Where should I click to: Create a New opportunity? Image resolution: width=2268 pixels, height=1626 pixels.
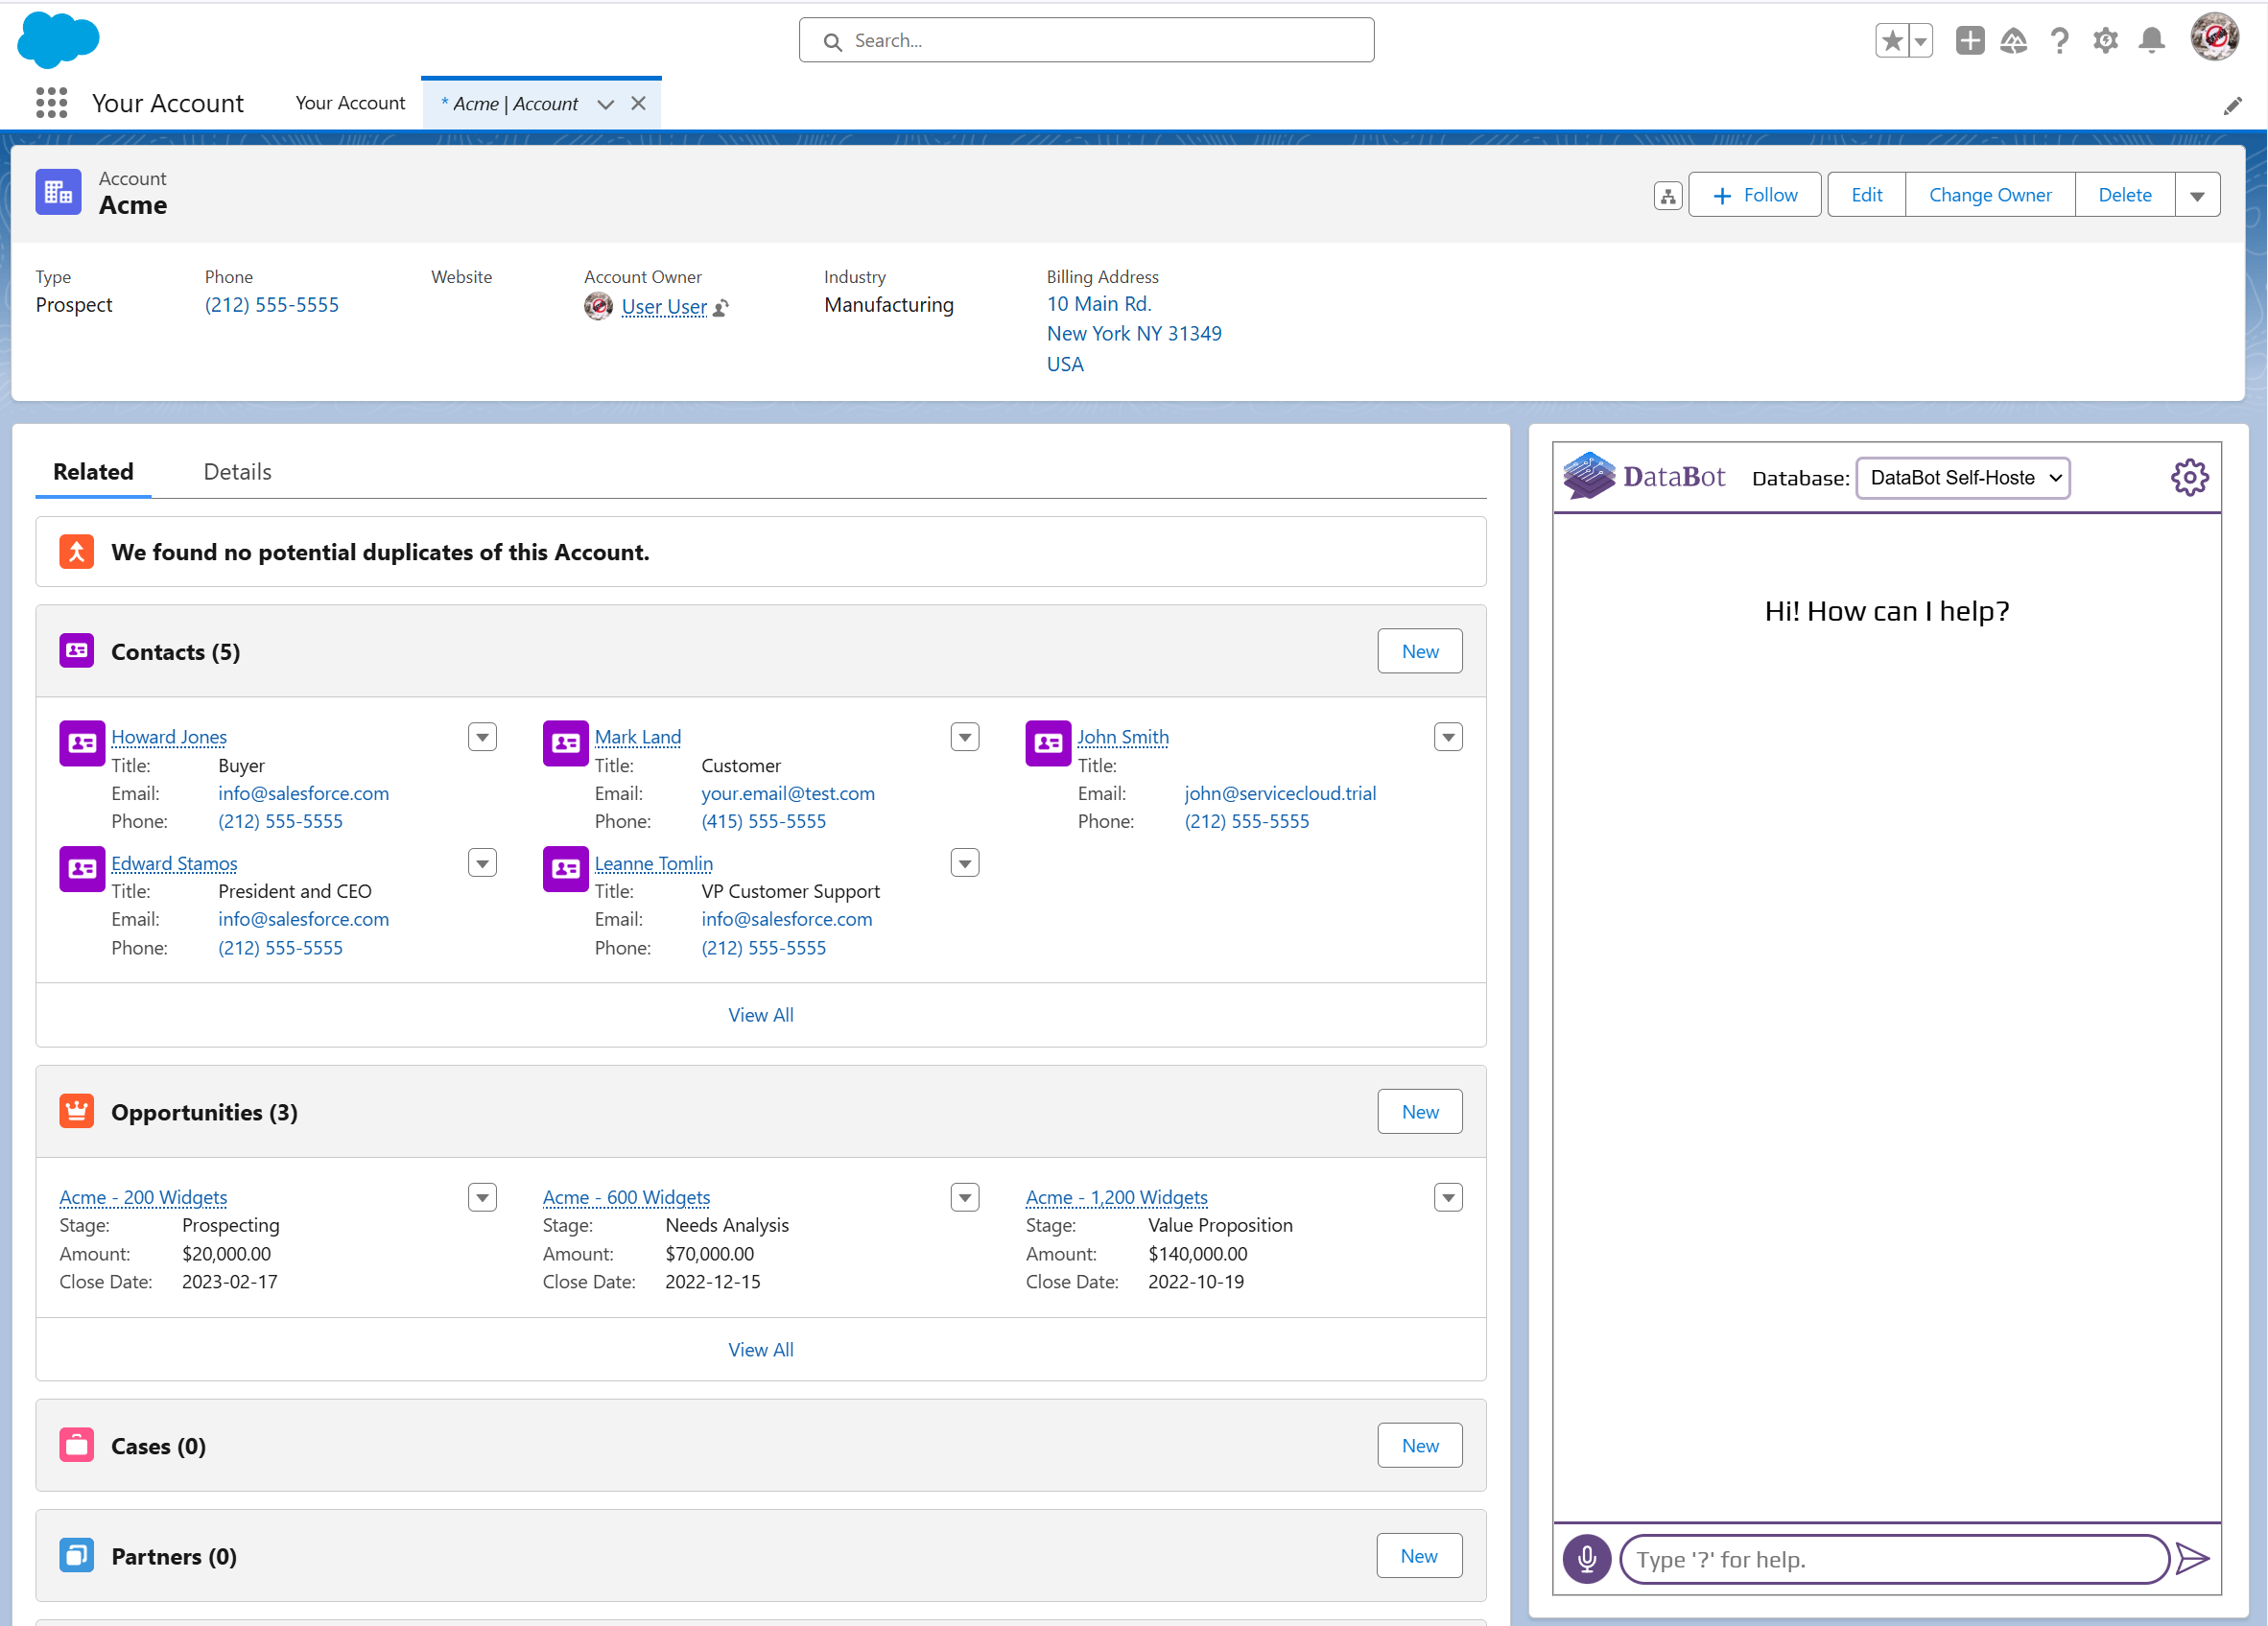(1420, 1111)
